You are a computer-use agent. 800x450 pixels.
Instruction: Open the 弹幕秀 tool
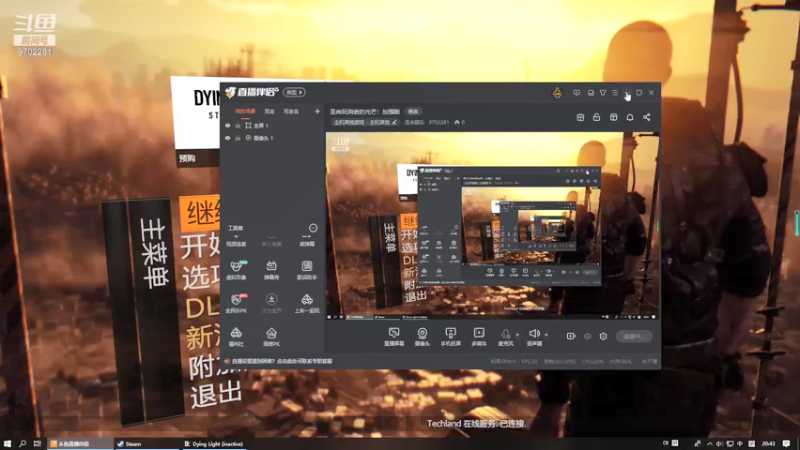[271, 270]
